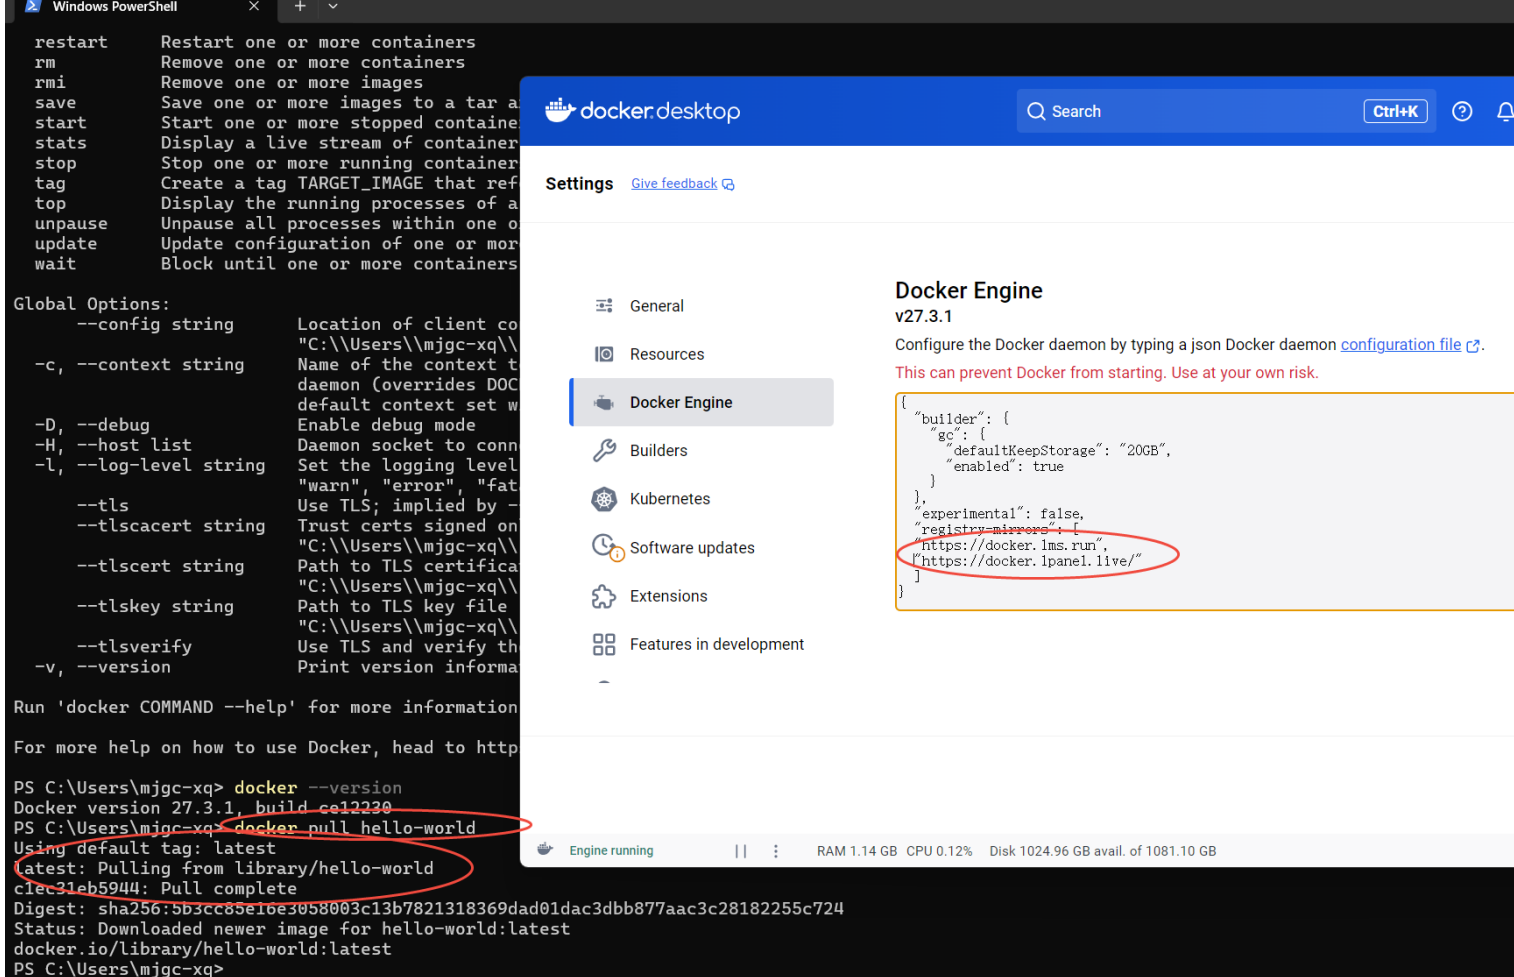Image resolution: width=1514 pixels, height=977 pixels.
Task: Open the configuration file link
Action: [1401, 345]
